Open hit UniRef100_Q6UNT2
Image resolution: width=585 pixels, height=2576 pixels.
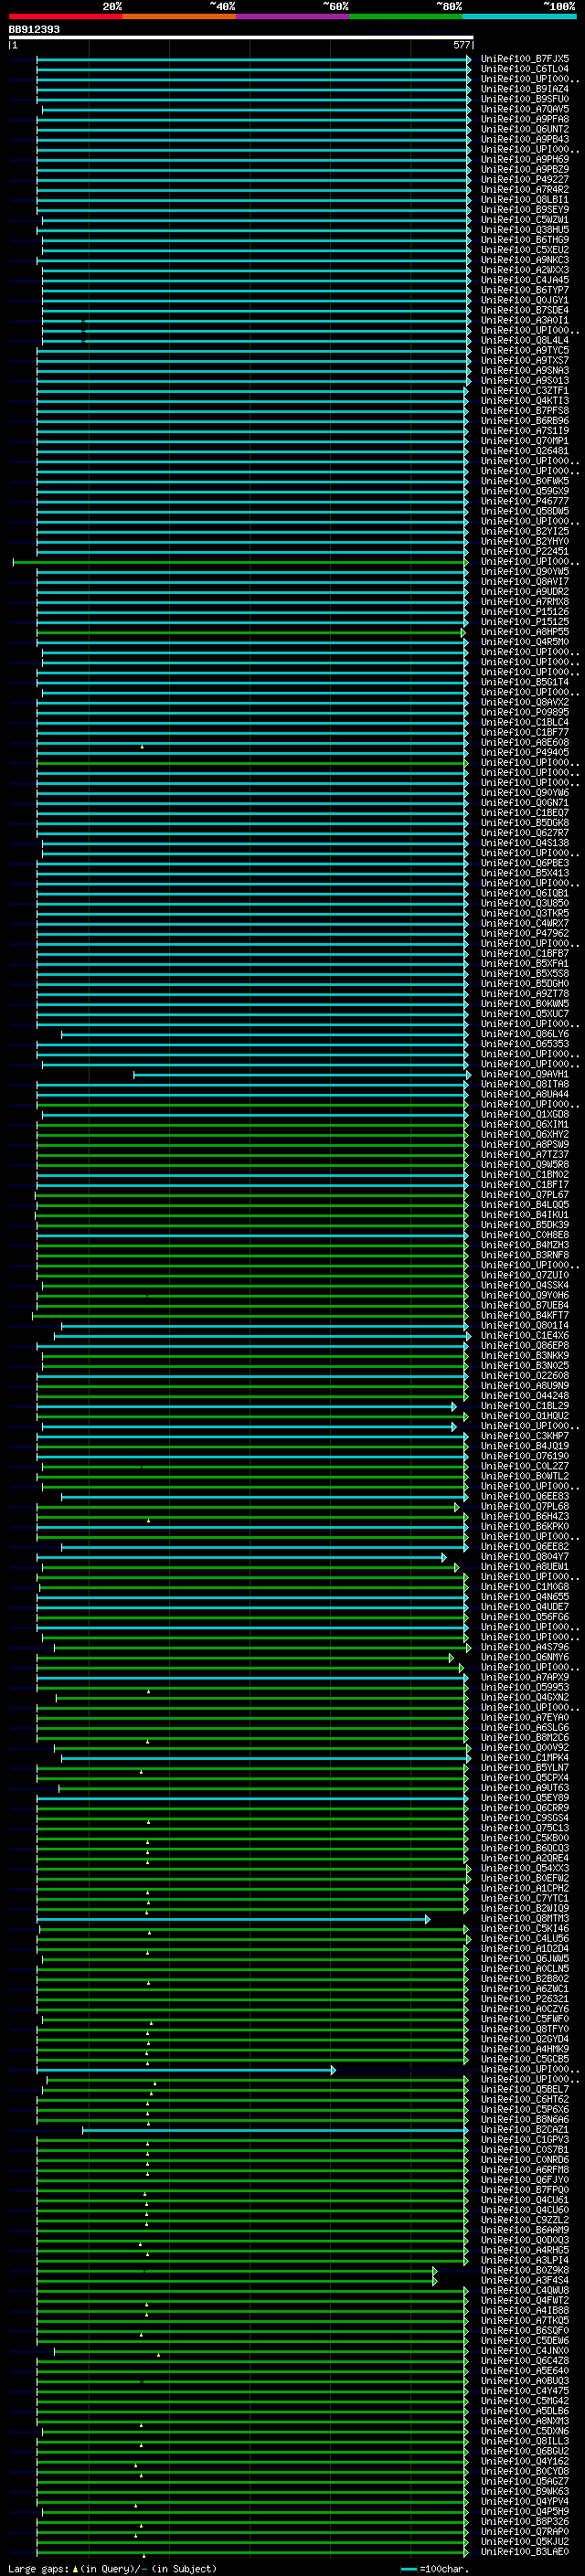click(525, 129)
